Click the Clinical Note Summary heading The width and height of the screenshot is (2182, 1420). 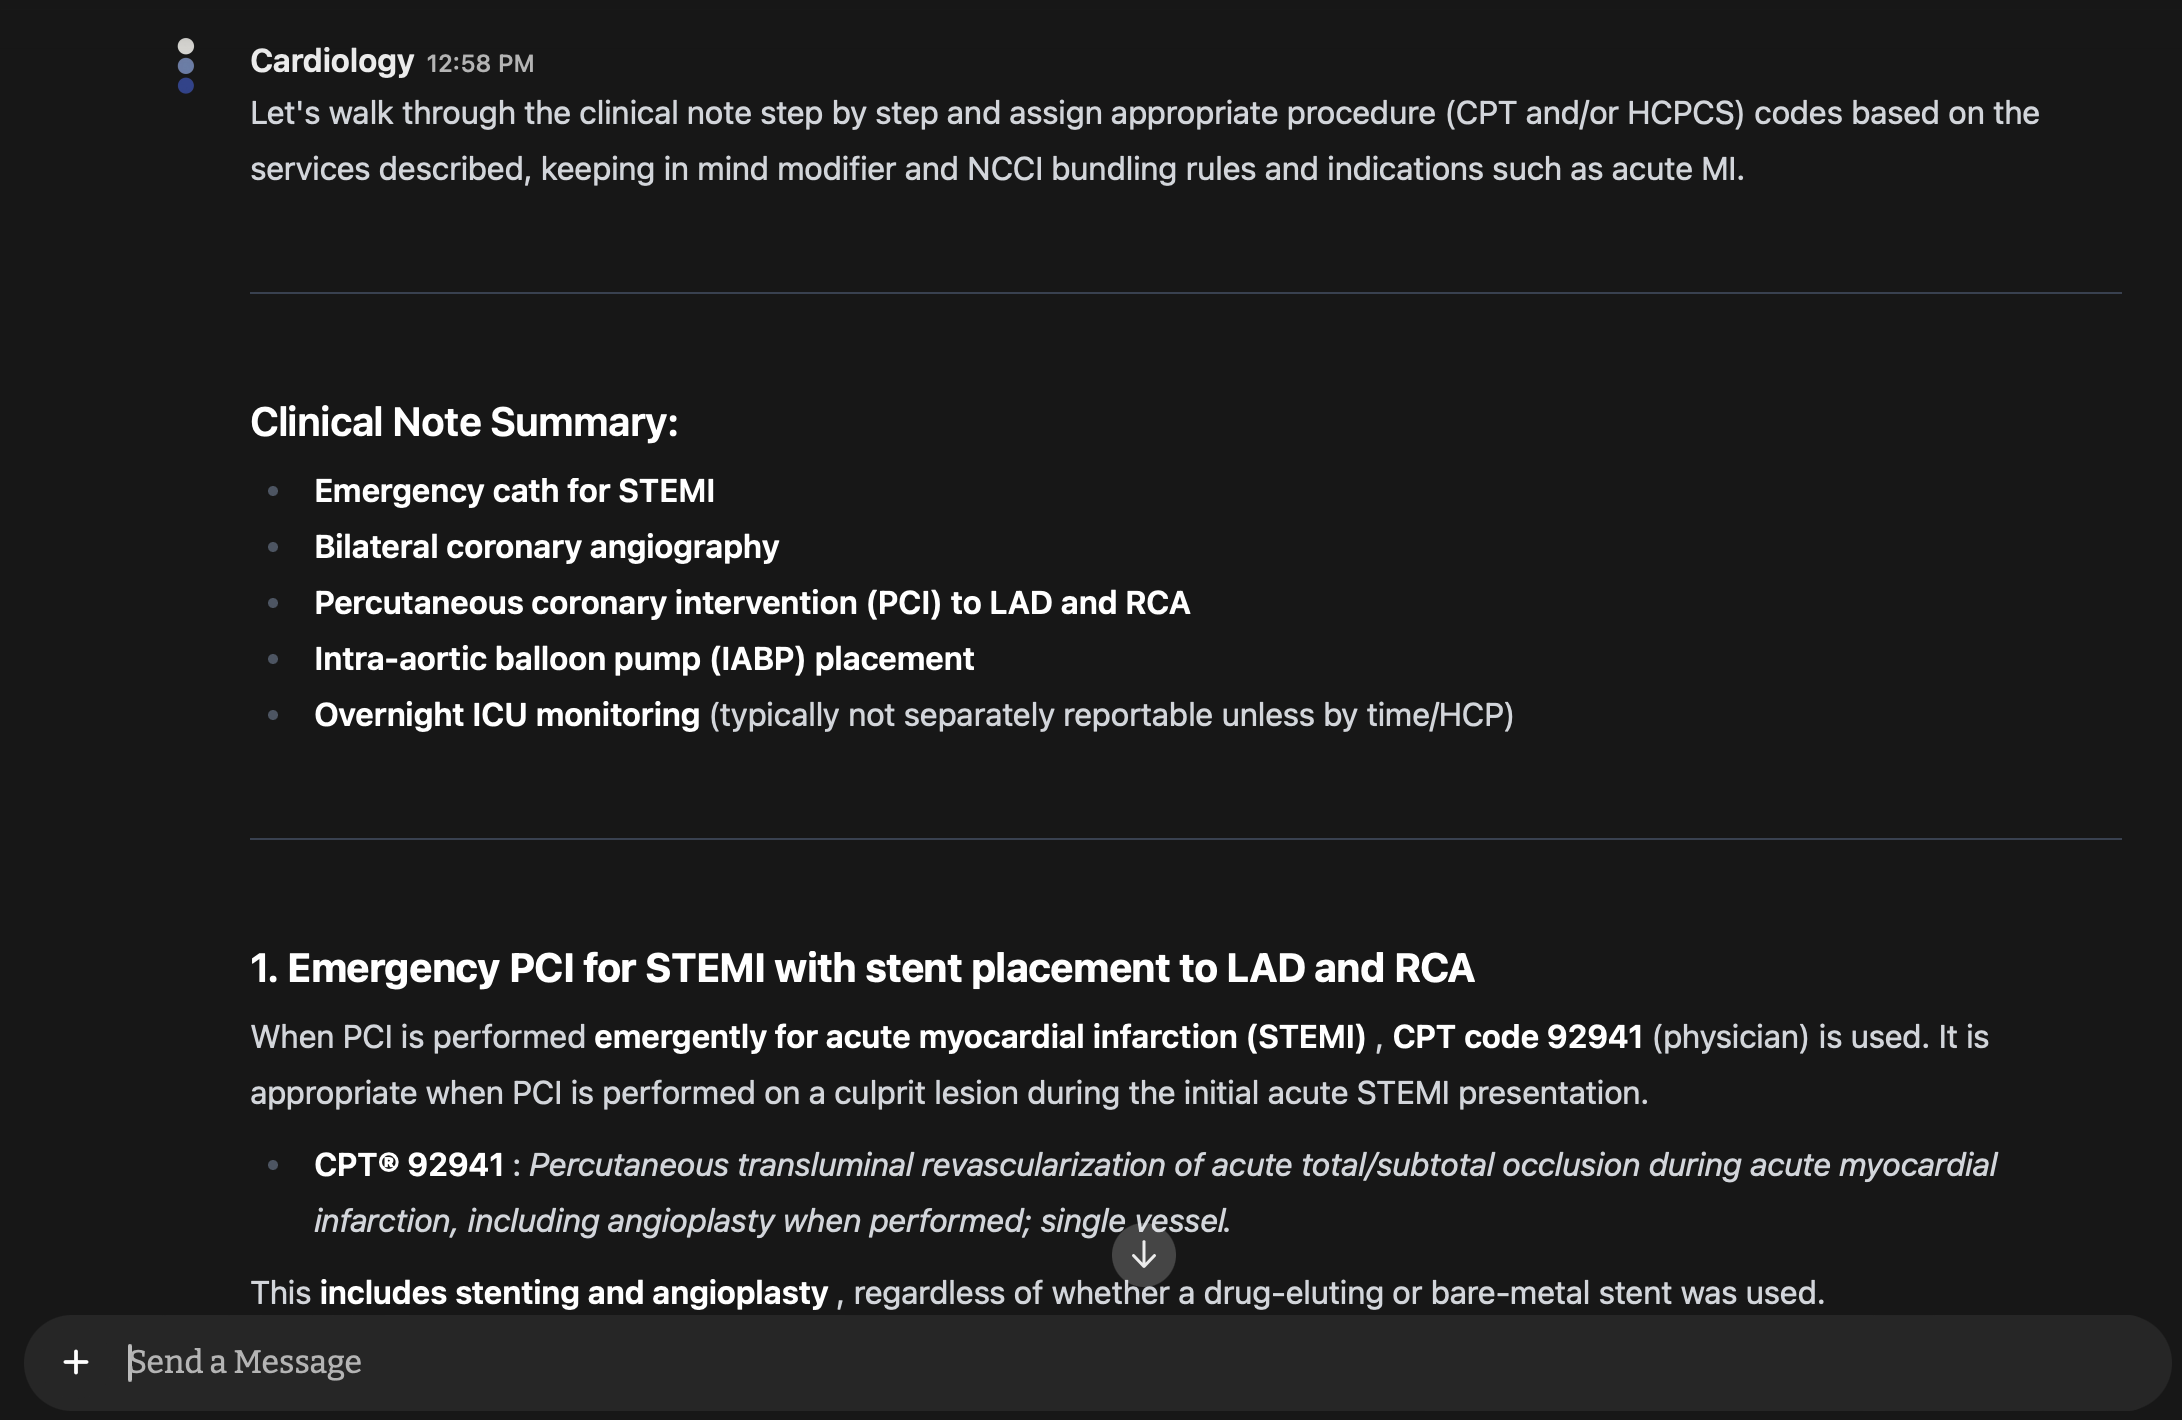[x=463, y=422]
